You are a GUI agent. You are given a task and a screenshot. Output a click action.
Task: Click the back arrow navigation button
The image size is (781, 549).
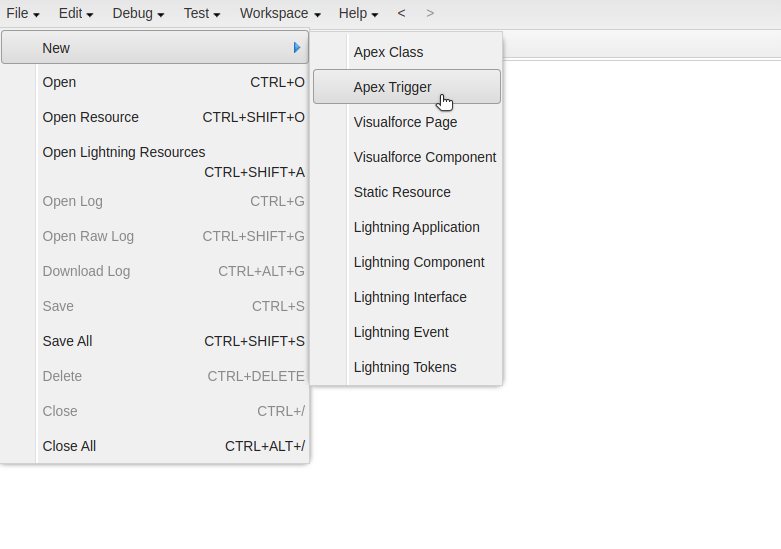[402, 14]
